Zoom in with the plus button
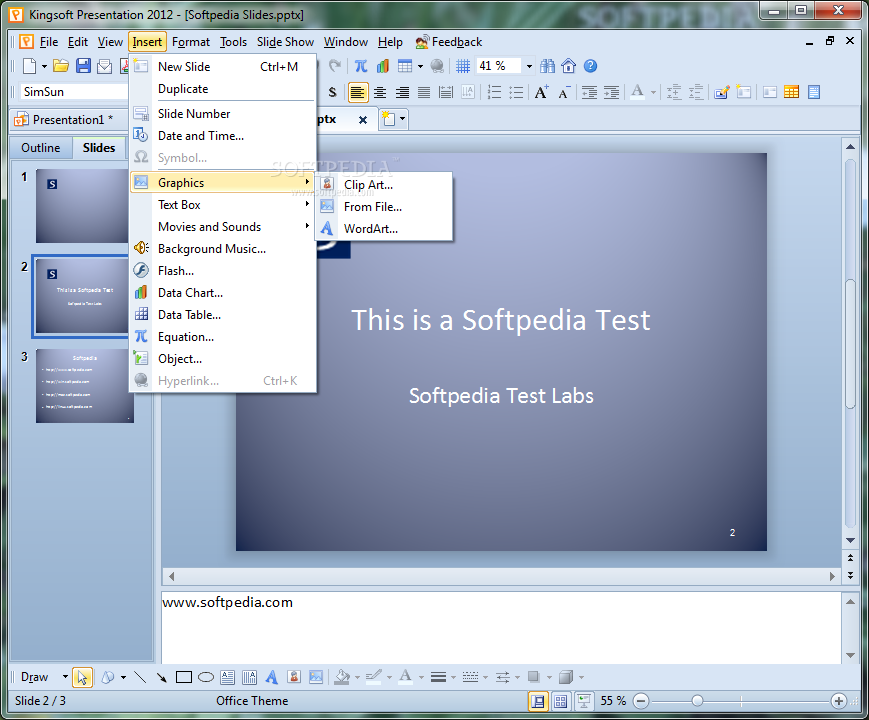 (839, 702)
